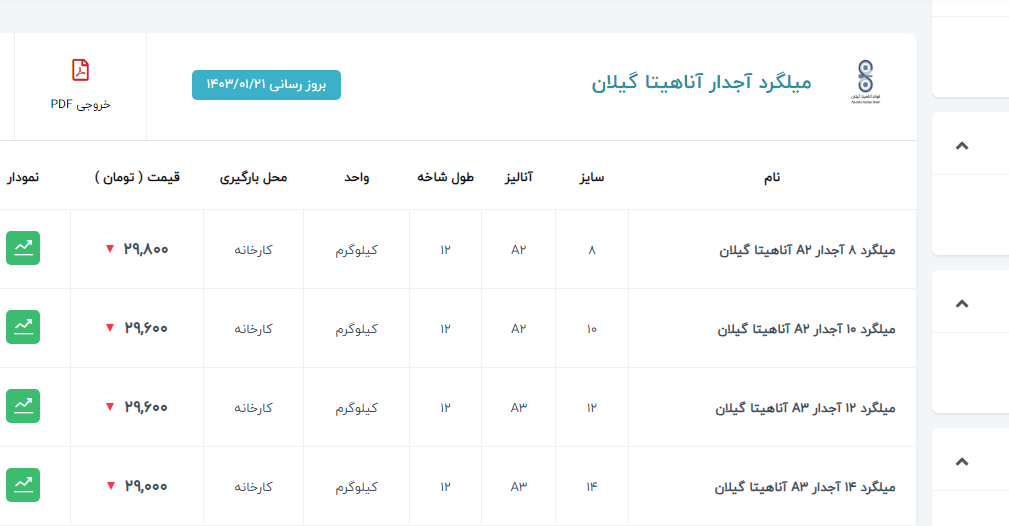Open میلگرد 8 آجدار A2 آناهیتا گیلان link

point(807,249)
